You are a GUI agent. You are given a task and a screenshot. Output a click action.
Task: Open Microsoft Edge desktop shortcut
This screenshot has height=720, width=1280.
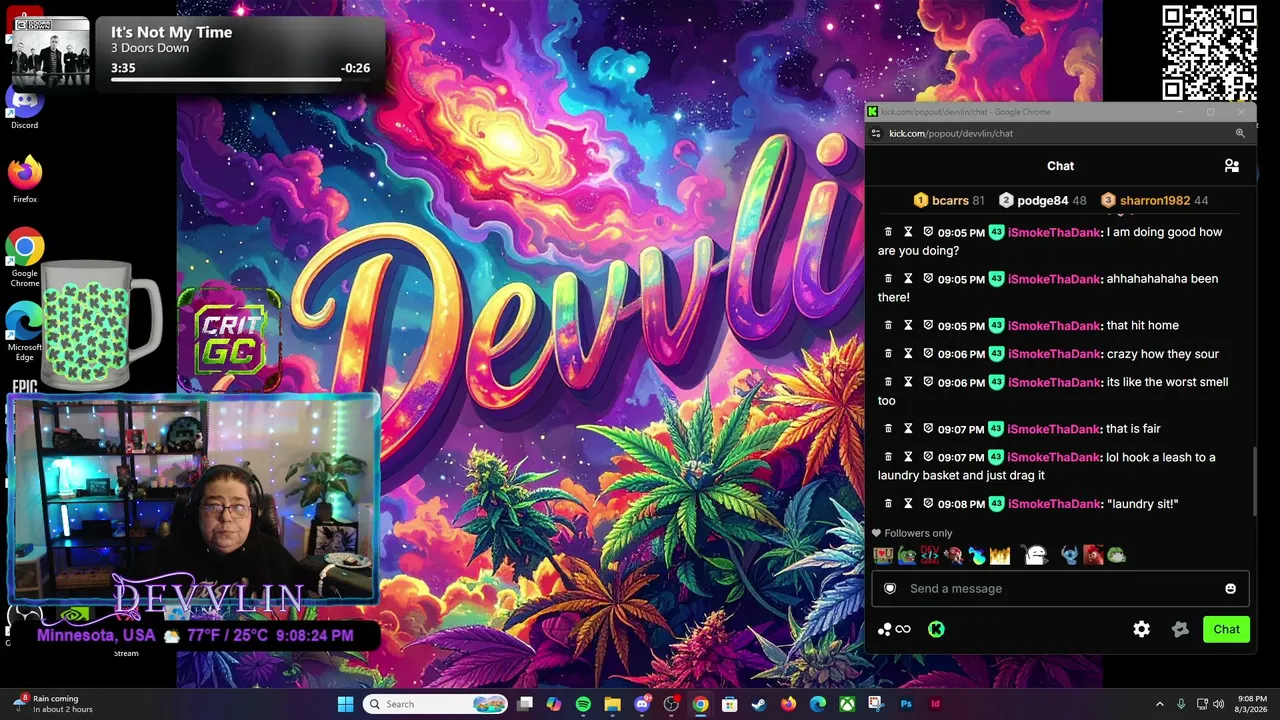point(25,332)
